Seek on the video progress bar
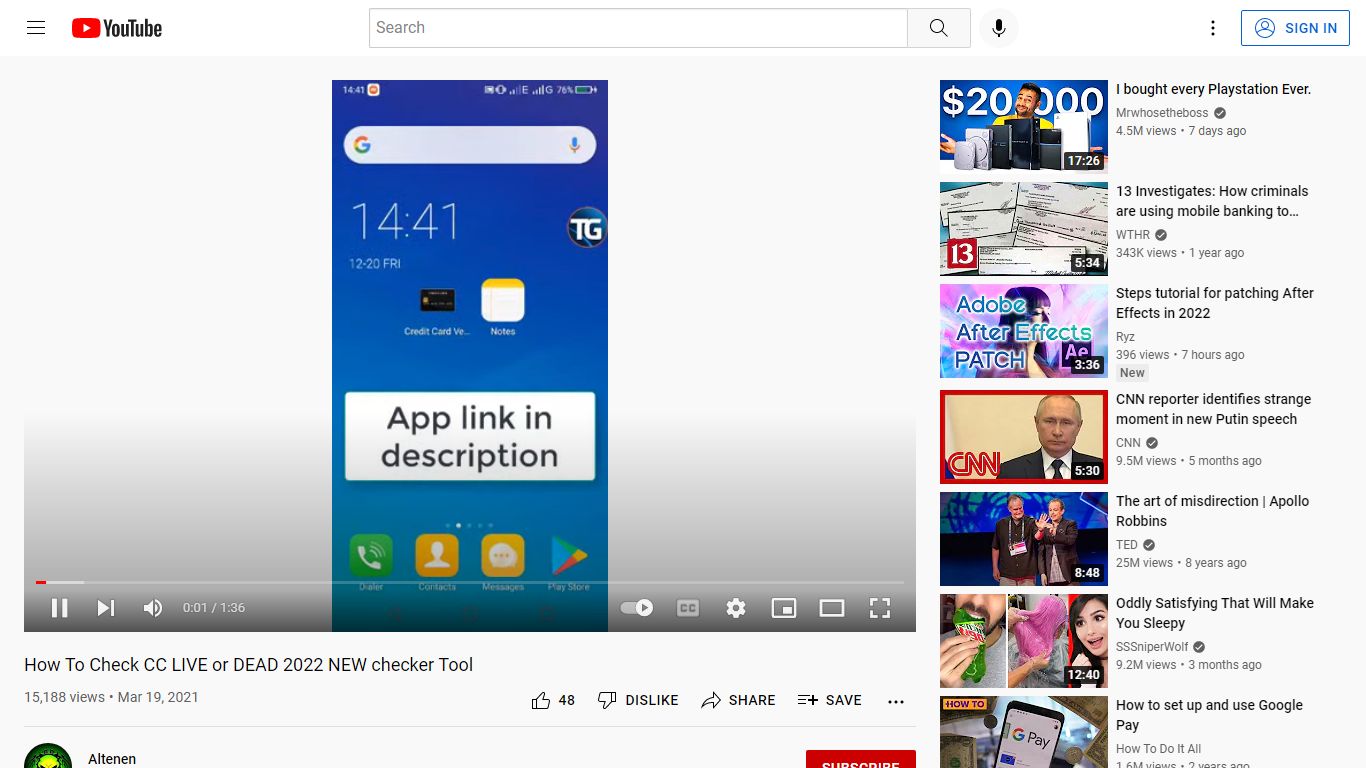This screenshot has width=1366, height=768. click(470, 582)
